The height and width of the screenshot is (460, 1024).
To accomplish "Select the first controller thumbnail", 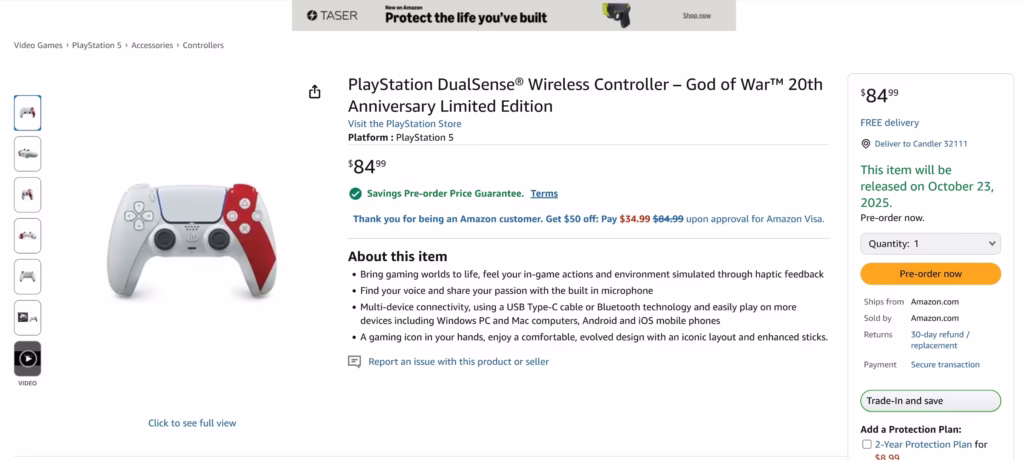I will pyautogui.click(x=28, y=113).
